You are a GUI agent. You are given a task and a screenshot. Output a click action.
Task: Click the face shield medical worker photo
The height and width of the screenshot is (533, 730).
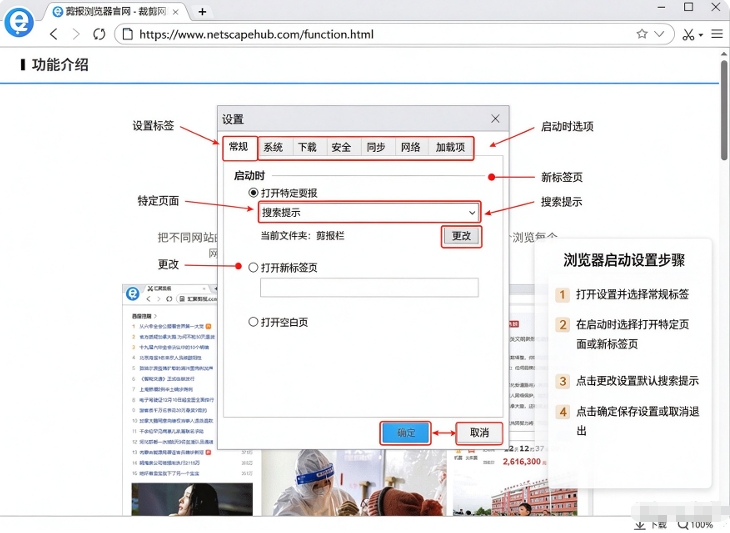[354, 482]
